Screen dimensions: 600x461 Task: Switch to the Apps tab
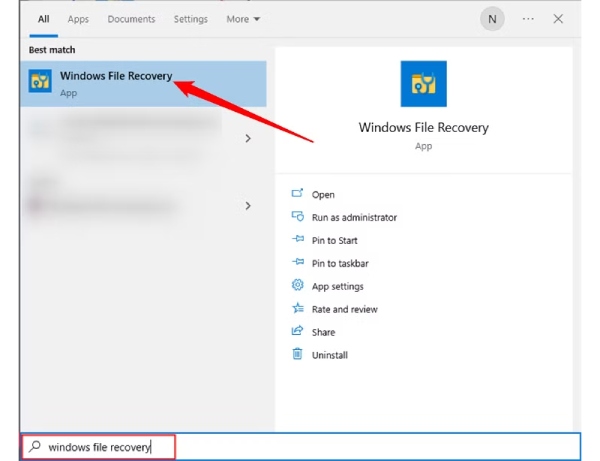tap(78, 19)
